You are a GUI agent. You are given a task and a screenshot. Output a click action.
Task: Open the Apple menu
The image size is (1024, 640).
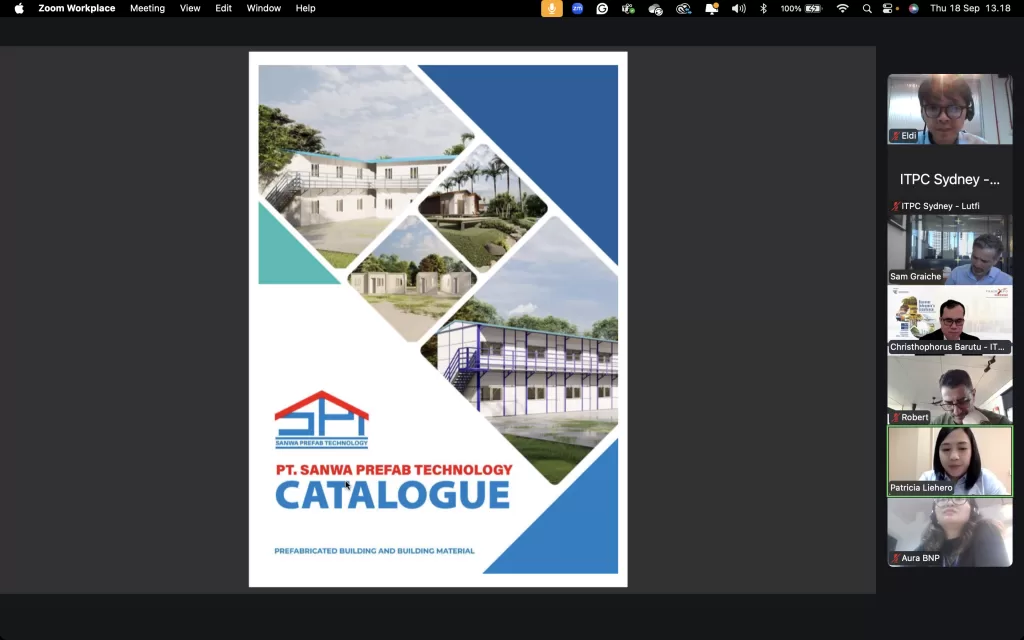click(x=19, y=8)
